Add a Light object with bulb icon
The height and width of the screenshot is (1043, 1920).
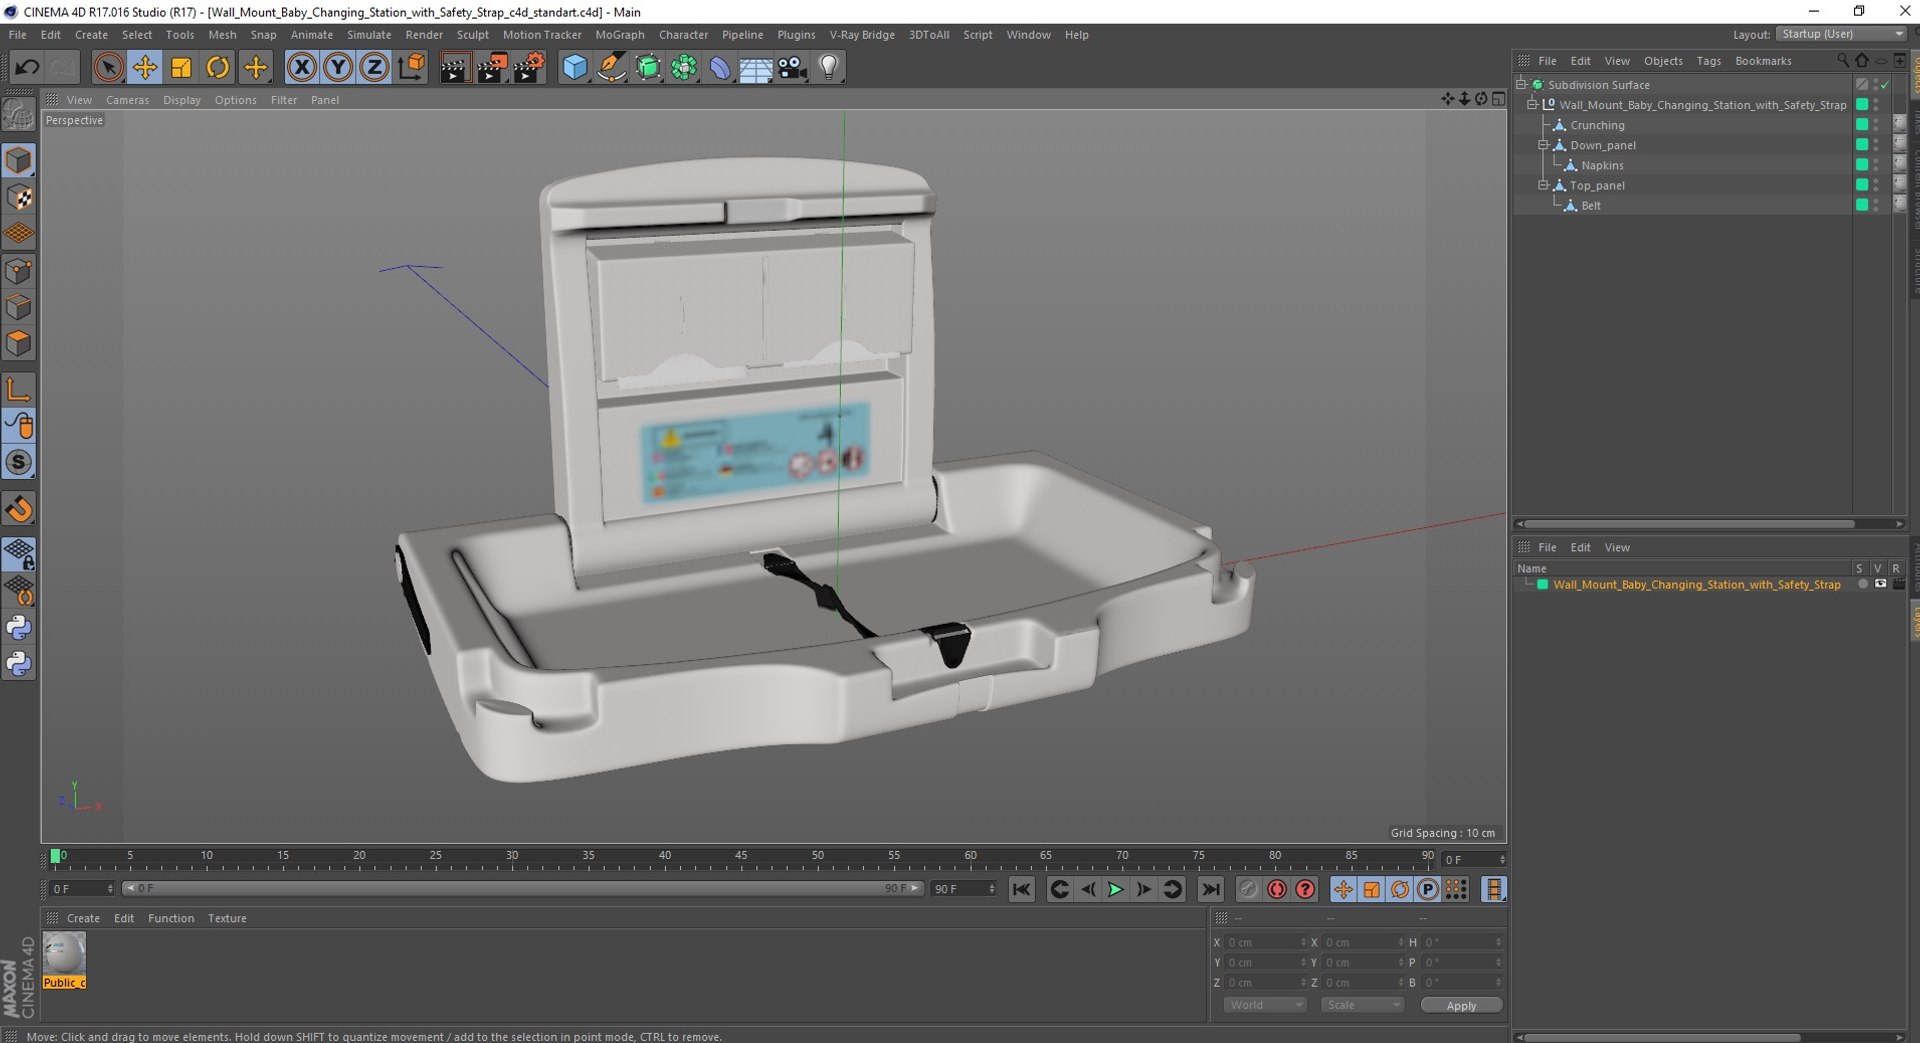click(828, 68)
